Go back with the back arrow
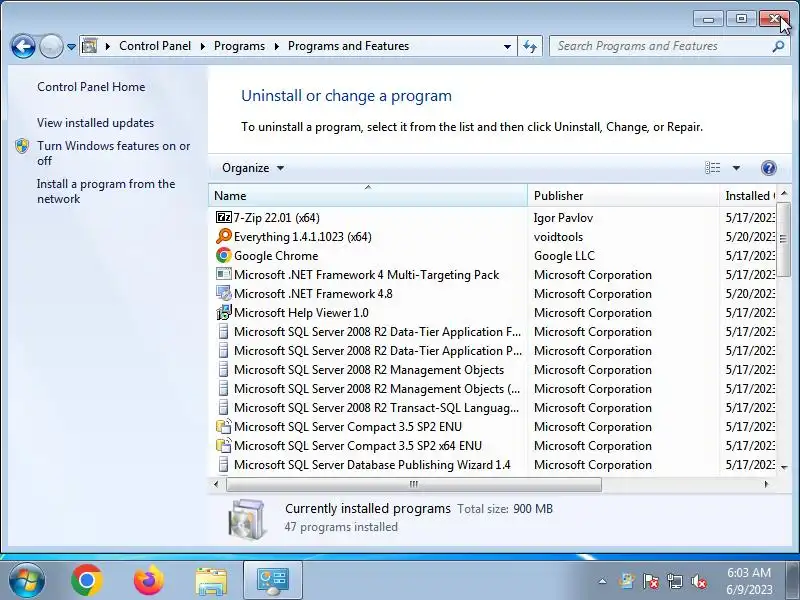The height and width of the screenshot is (600, 800). pos(23,47)
